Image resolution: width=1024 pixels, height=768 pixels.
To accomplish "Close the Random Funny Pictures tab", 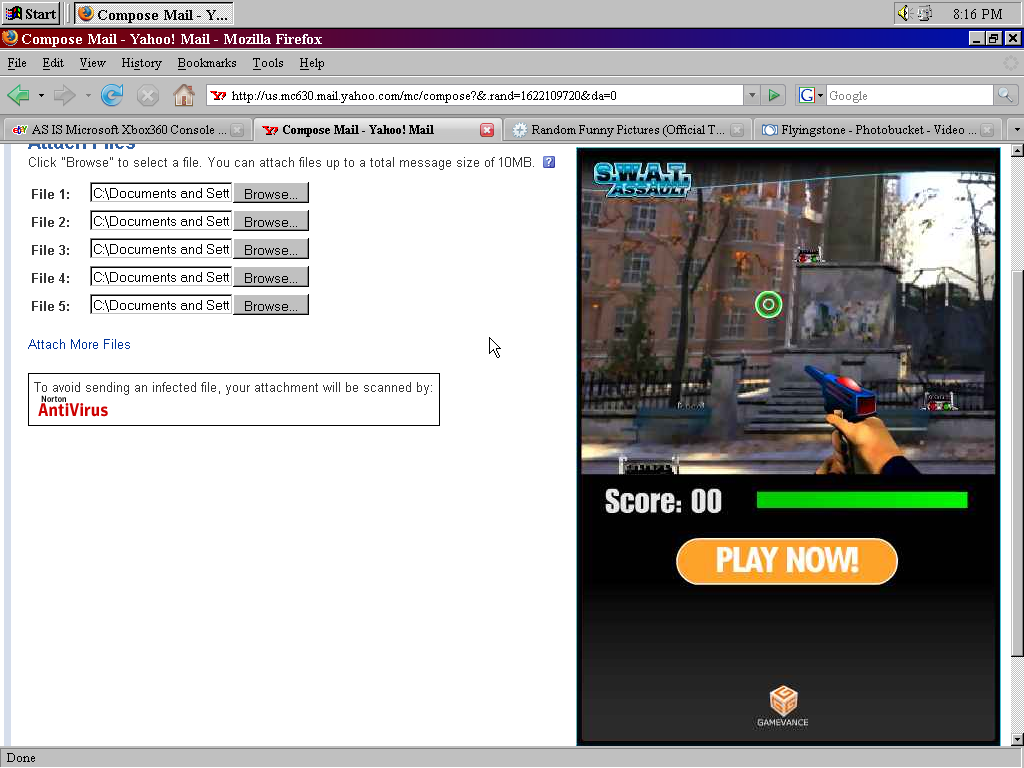I will 737,130.
